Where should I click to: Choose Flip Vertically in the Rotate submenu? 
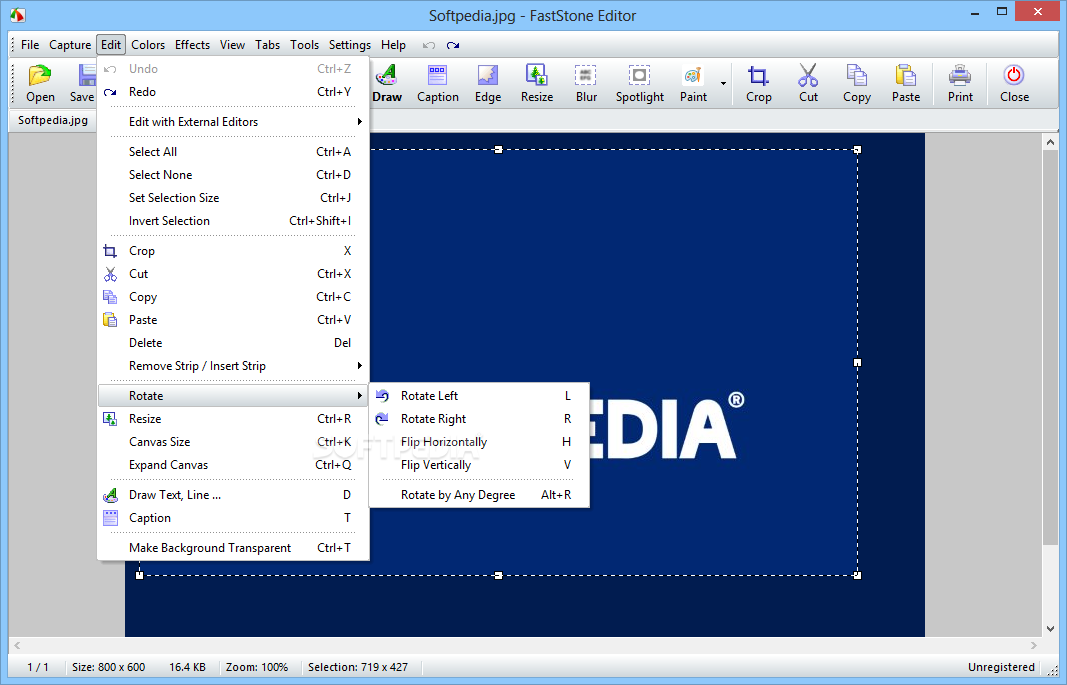pyautogui.click(x=479, y=465)
